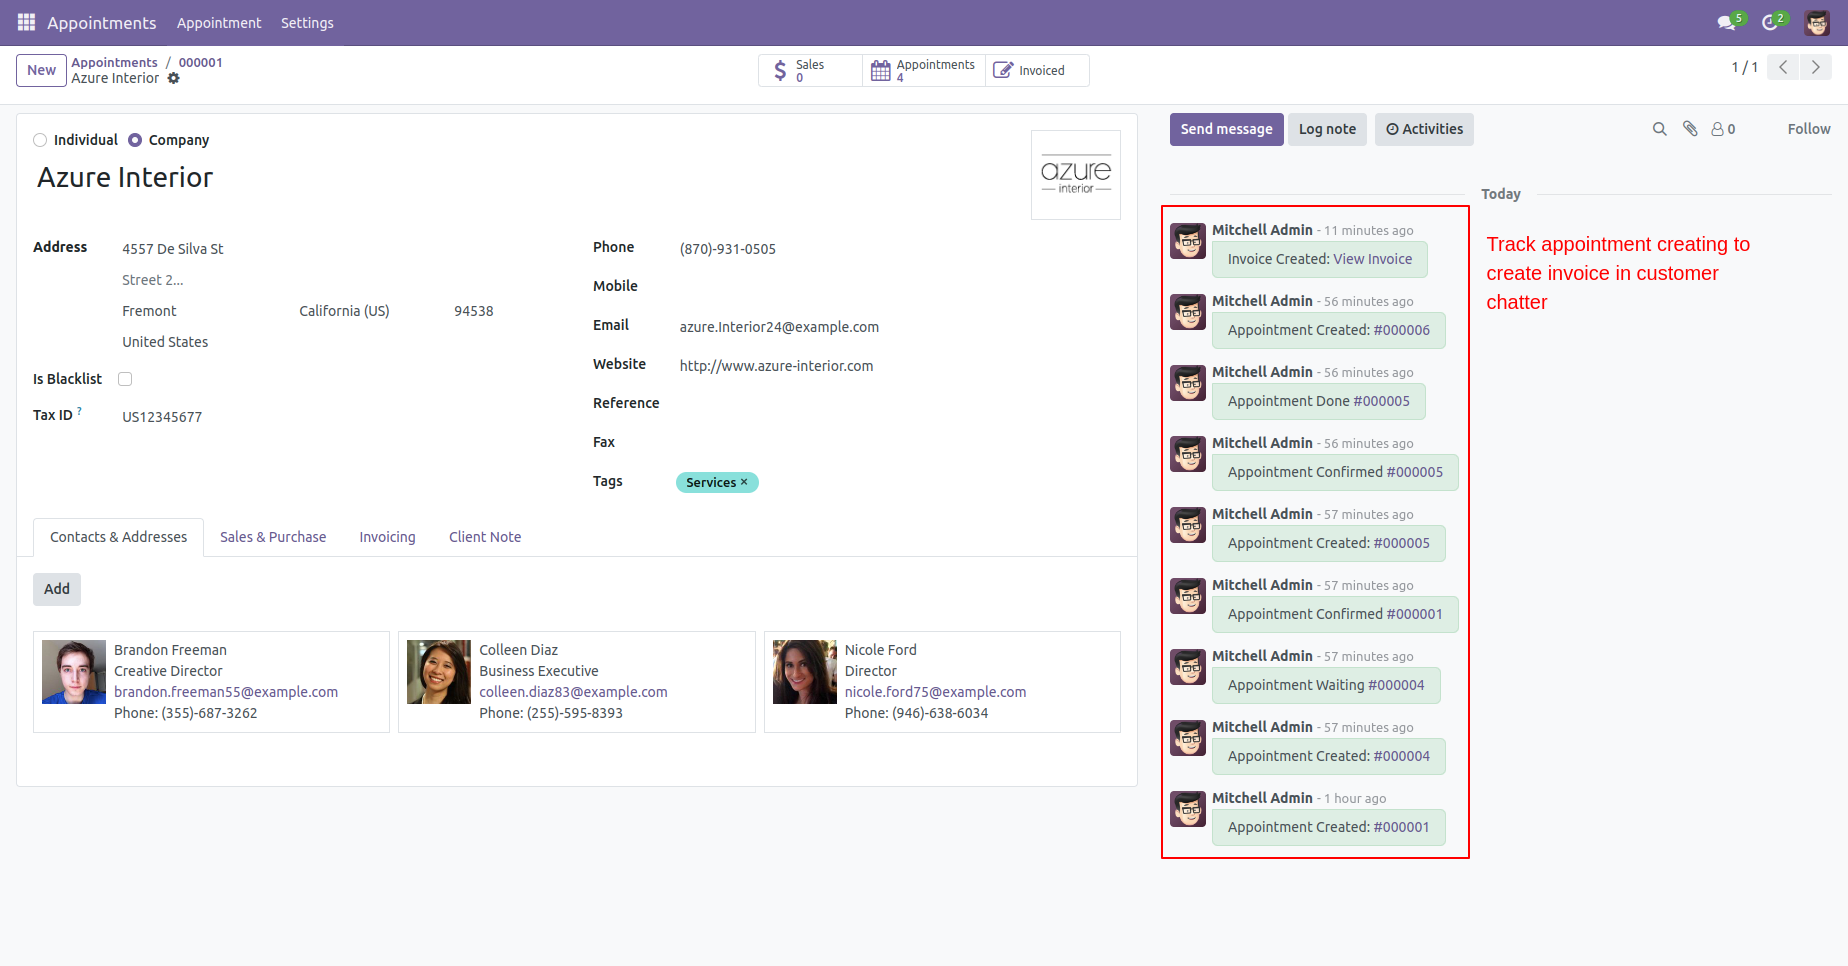Viewport: 1848px width, 966px height.
Task: Click colleen.diaz83@example.com email link
Action: click(573, 692)
